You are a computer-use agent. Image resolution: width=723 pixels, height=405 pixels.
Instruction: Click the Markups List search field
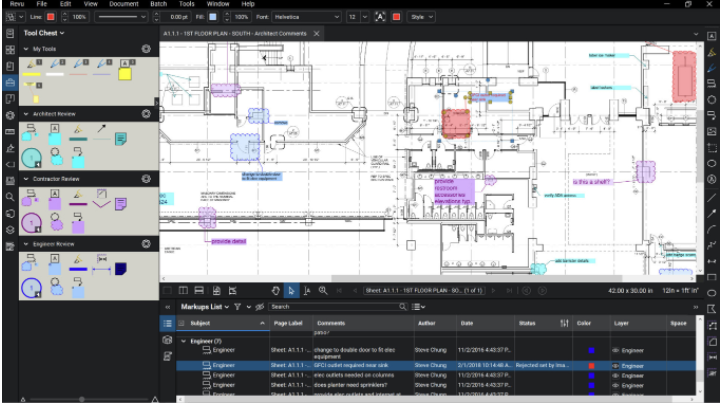click(338, 307)
